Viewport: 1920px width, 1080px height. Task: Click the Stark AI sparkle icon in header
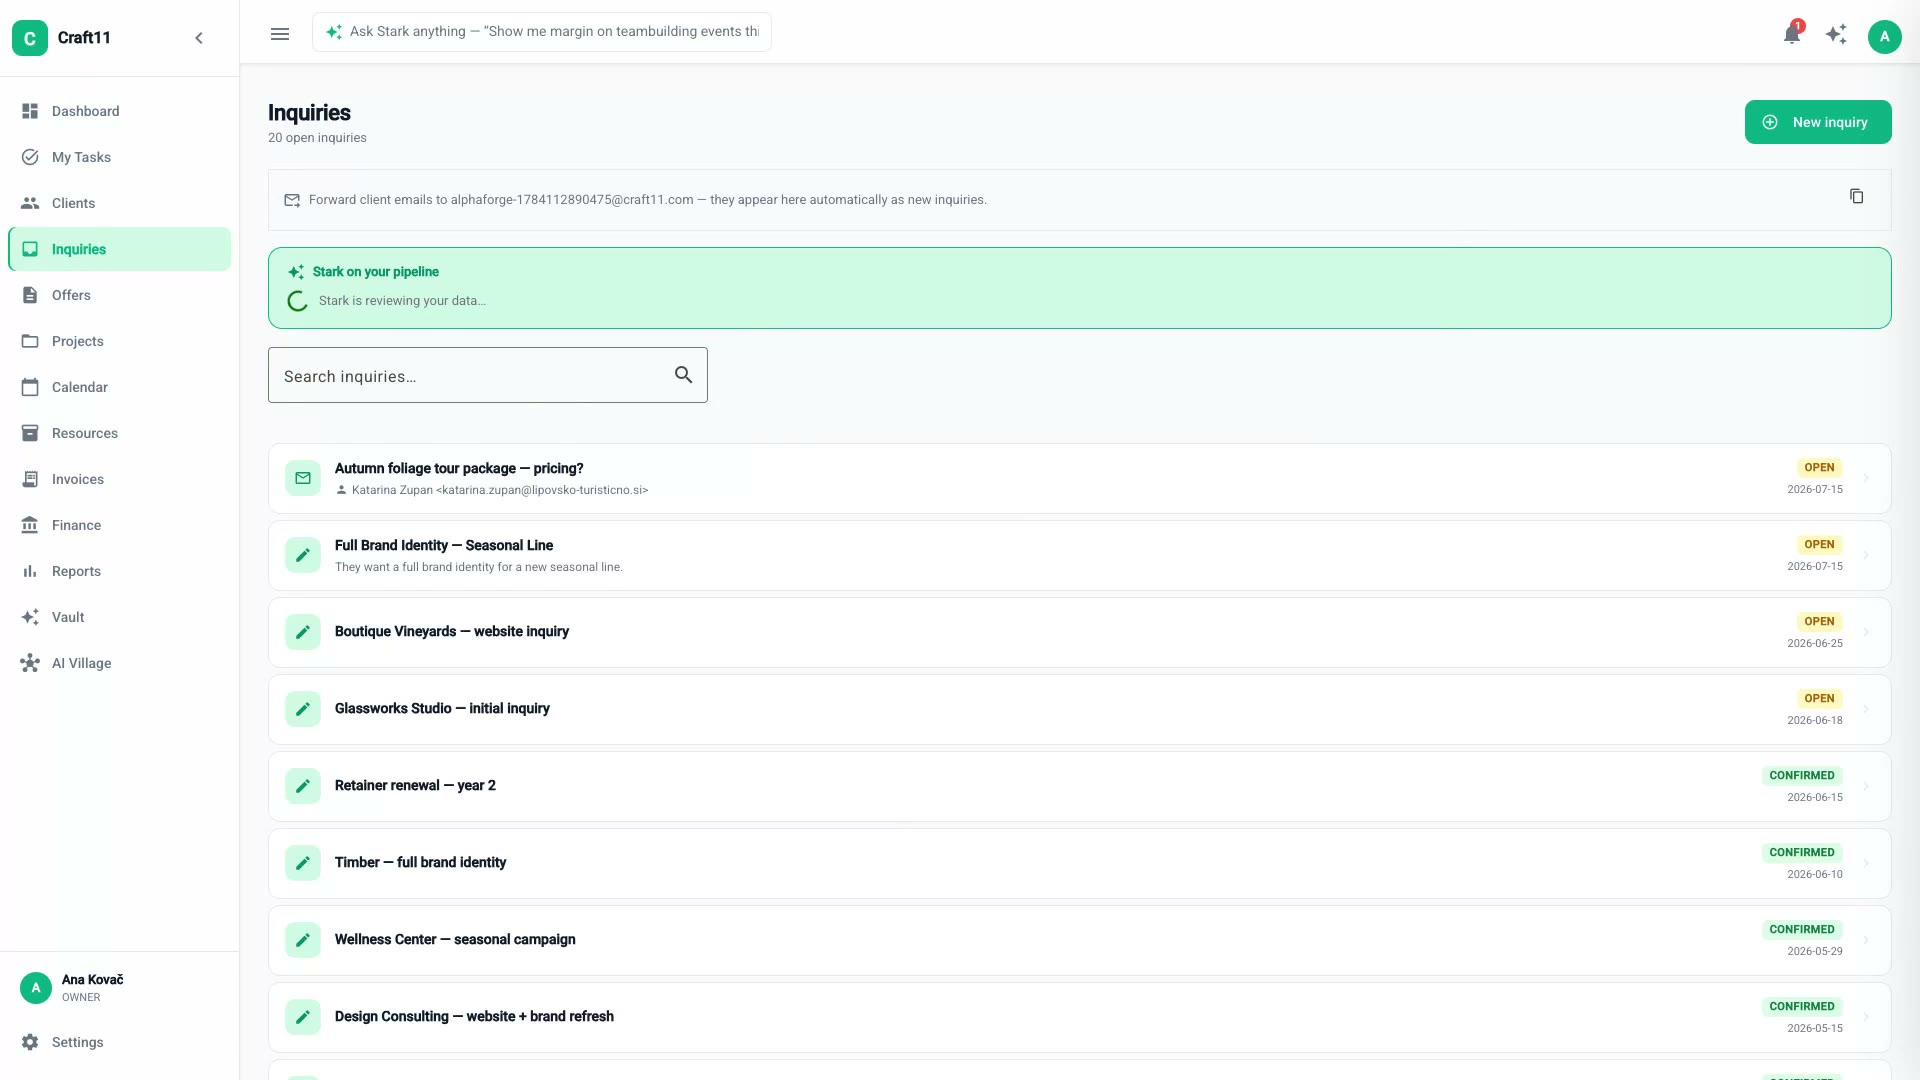click(1836, 36)
